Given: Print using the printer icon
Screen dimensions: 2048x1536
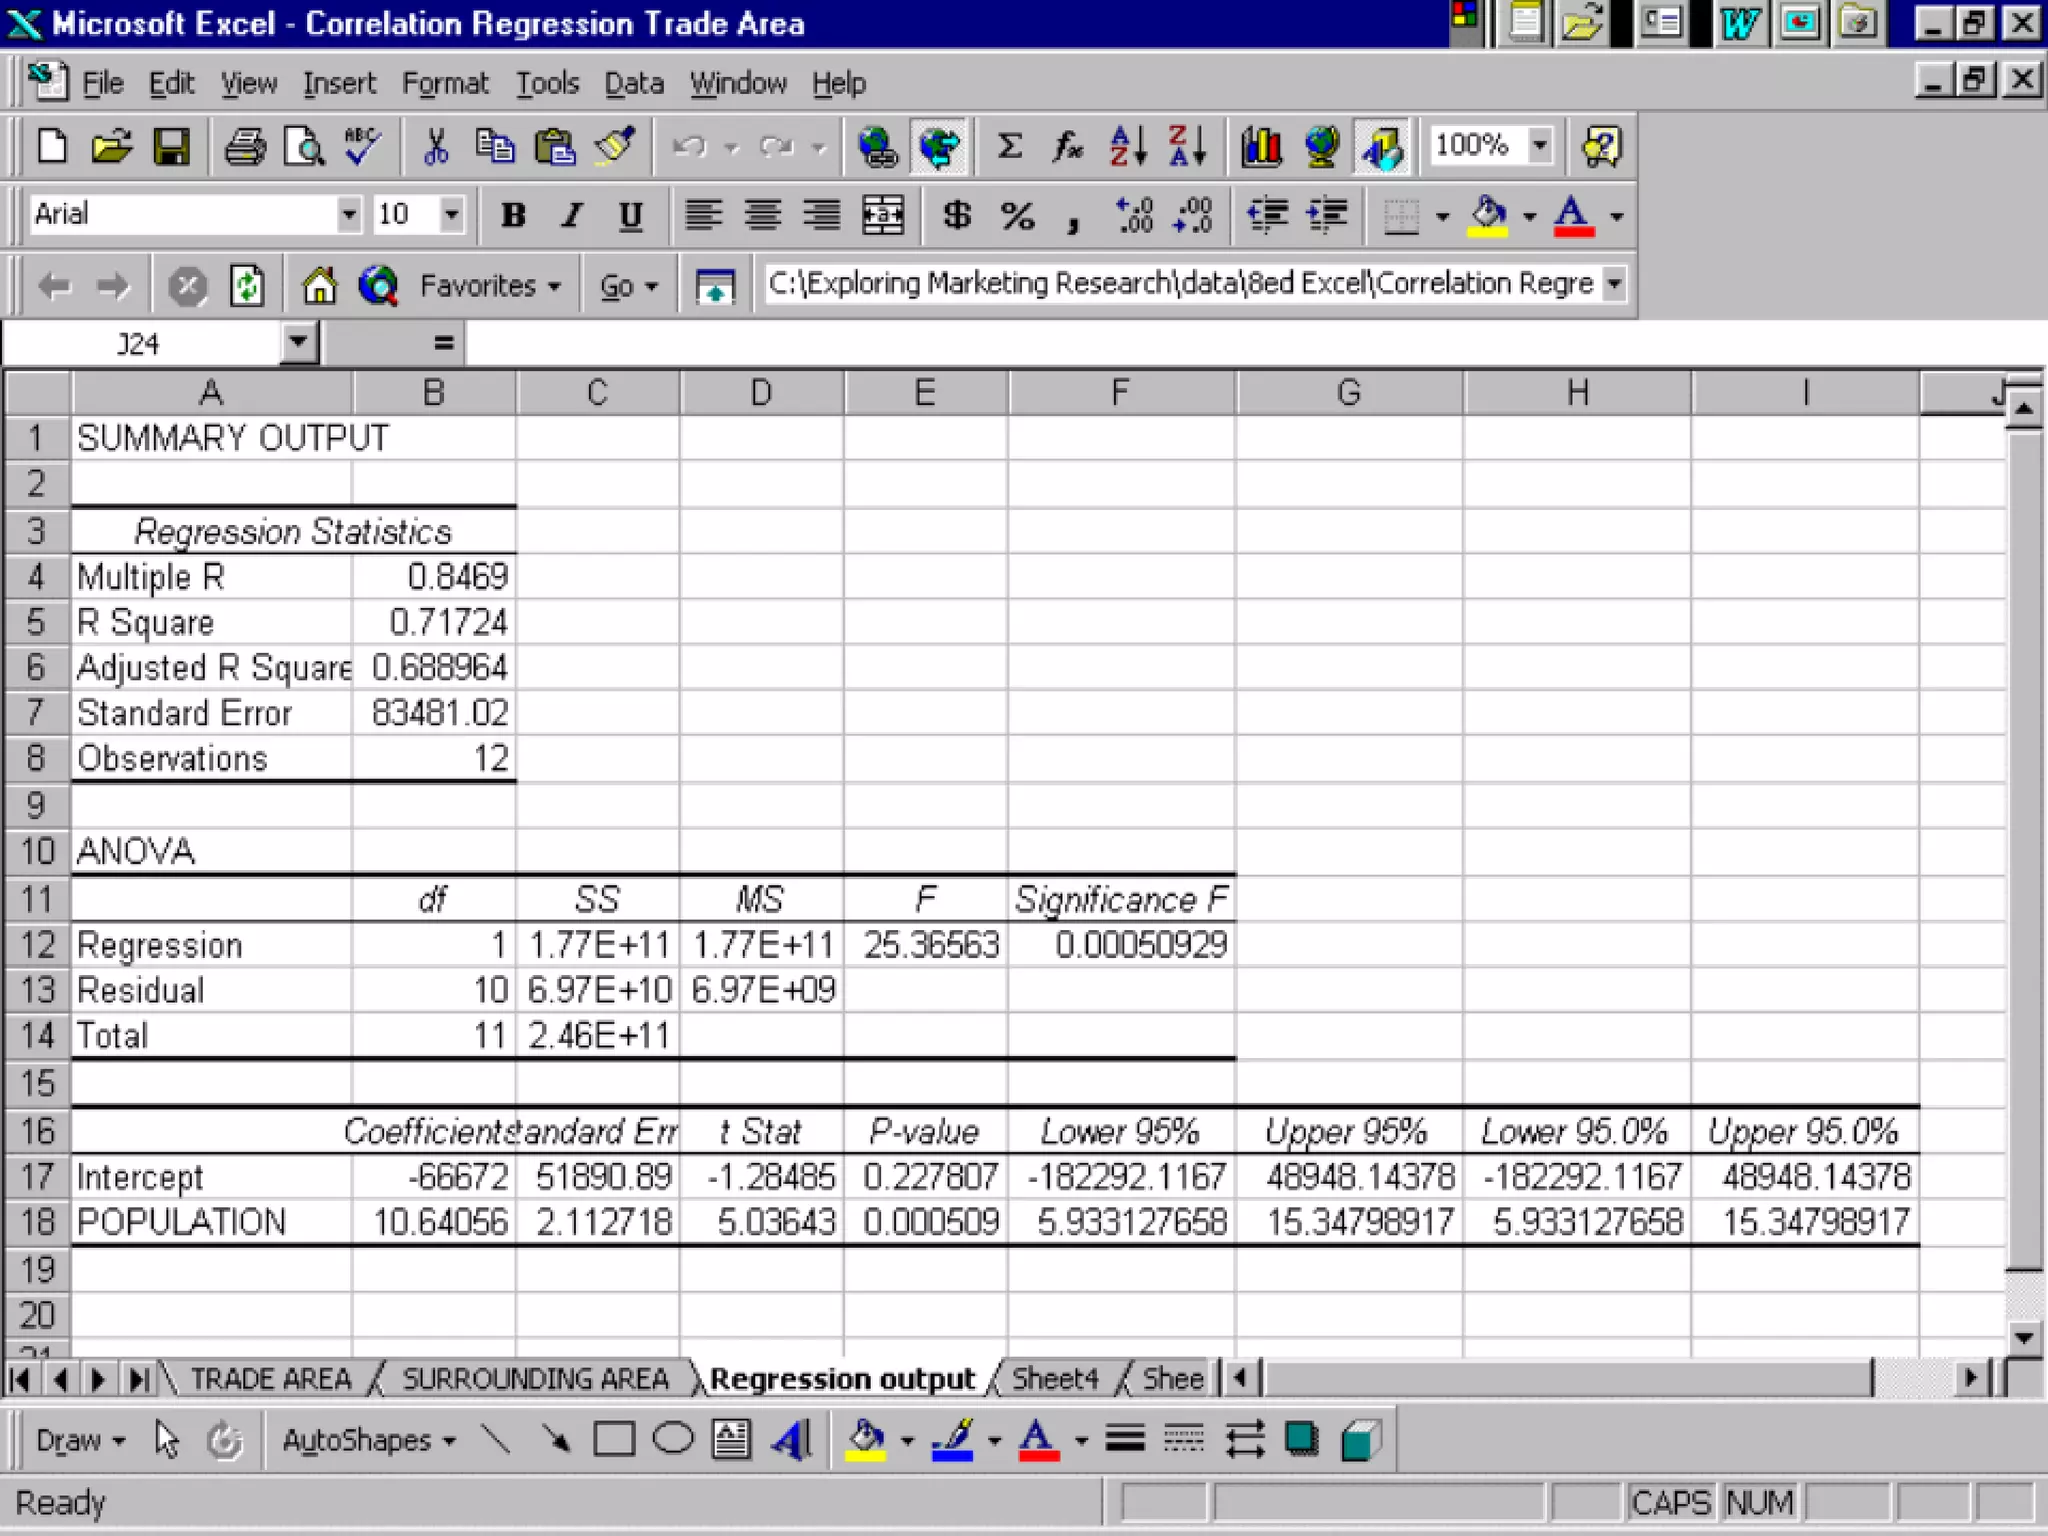Looking at the screenshot, I should point(245,147).
